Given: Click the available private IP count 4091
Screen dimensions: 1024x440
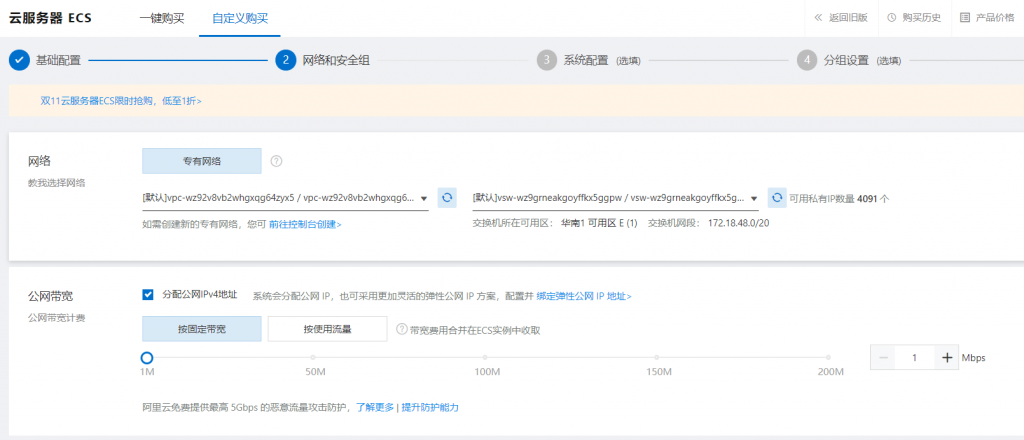Looking at the screenshot, I should [x=867, y=198].
